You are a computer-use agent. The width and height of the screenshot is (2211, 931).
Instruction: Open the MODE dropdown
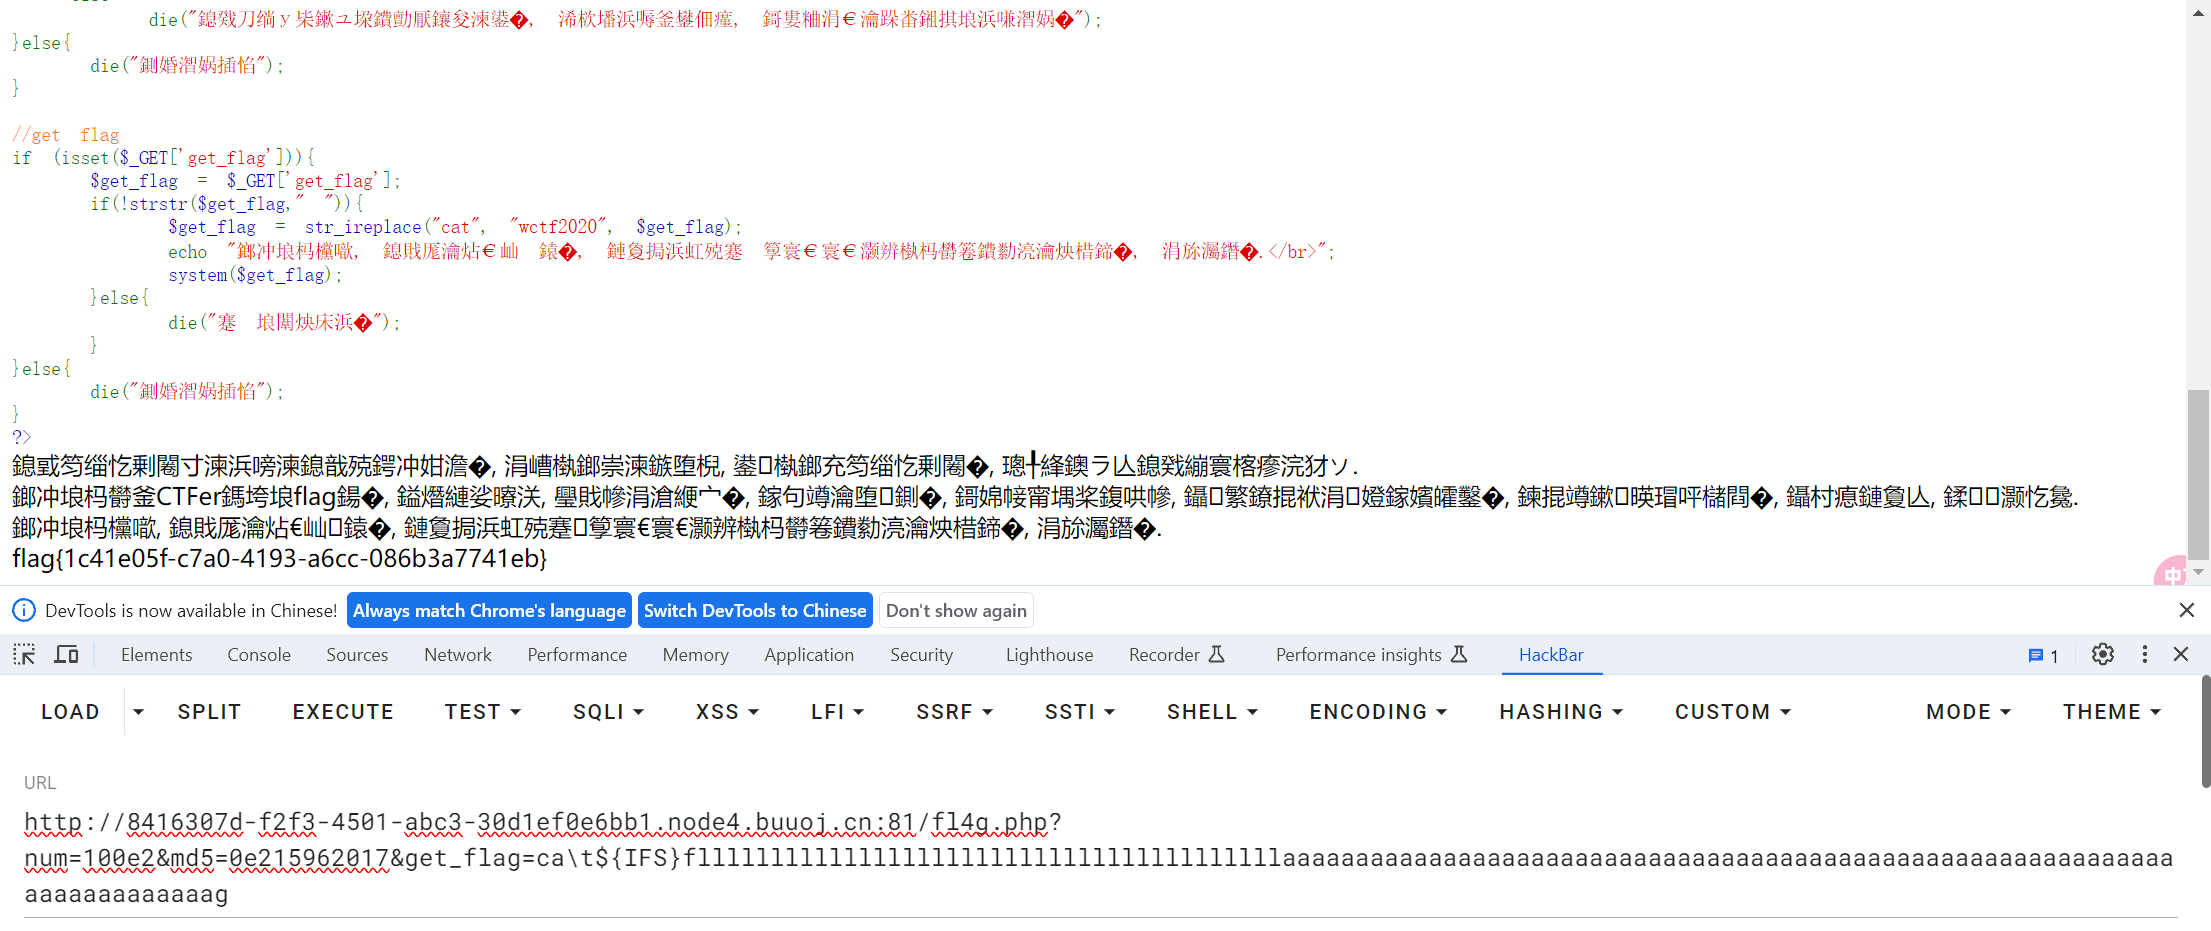[x=1969, y=712]
